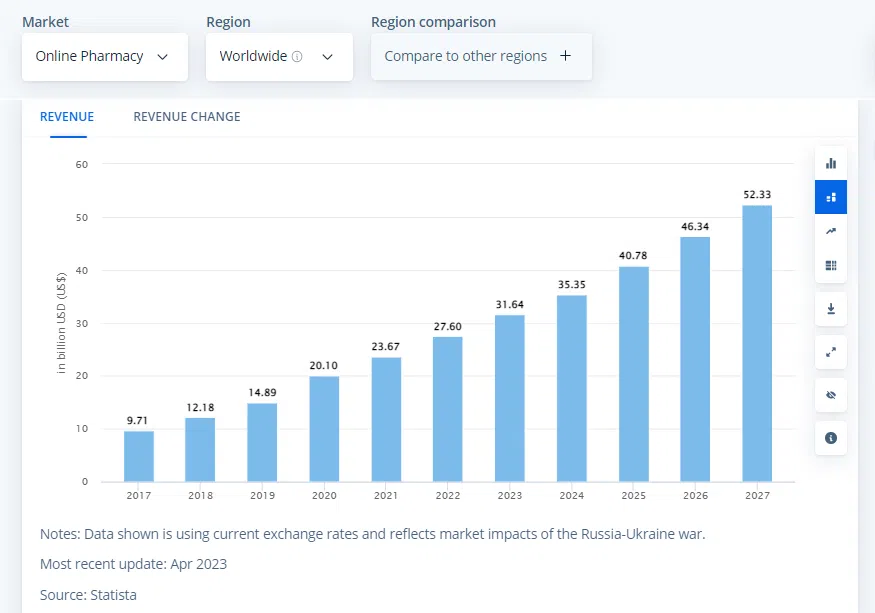
Task: Download the chart via download icon
Action: [830, 309]
